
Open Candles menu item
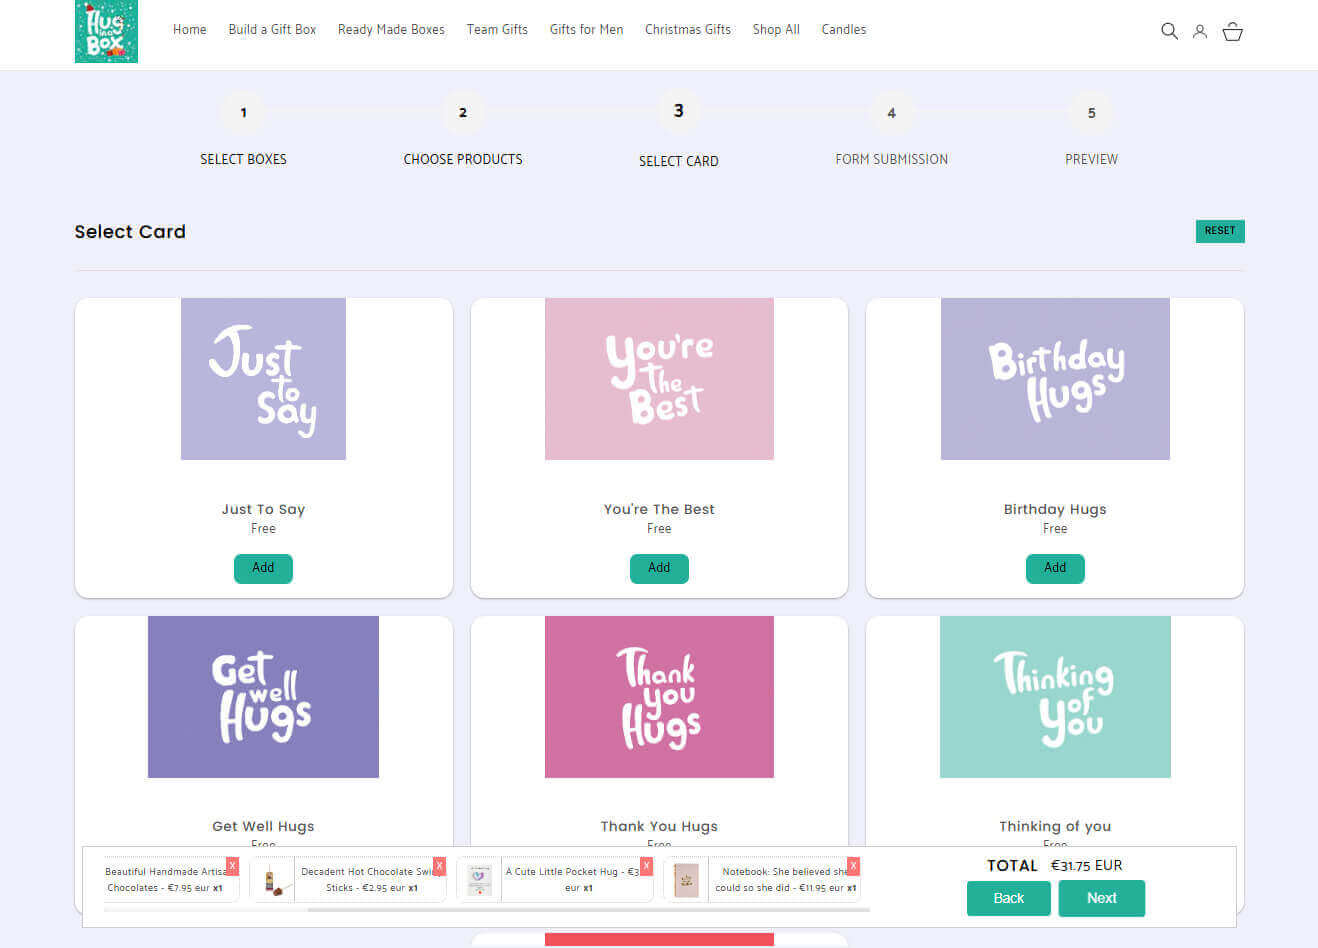844,30
